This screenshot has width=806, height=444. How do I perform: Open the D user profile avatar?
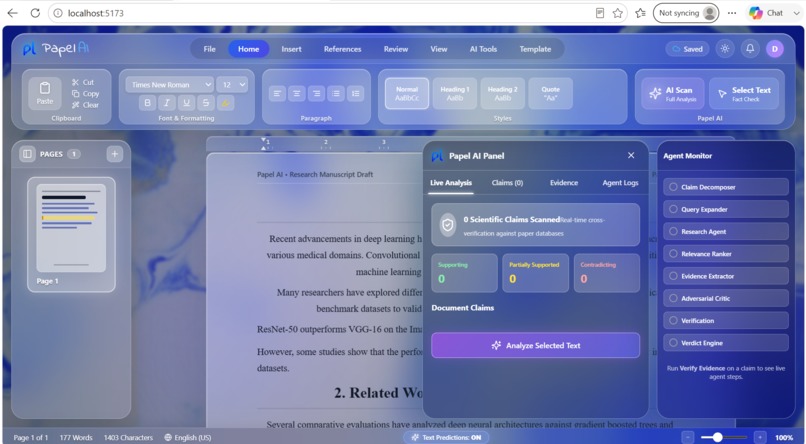click(775, 49)
